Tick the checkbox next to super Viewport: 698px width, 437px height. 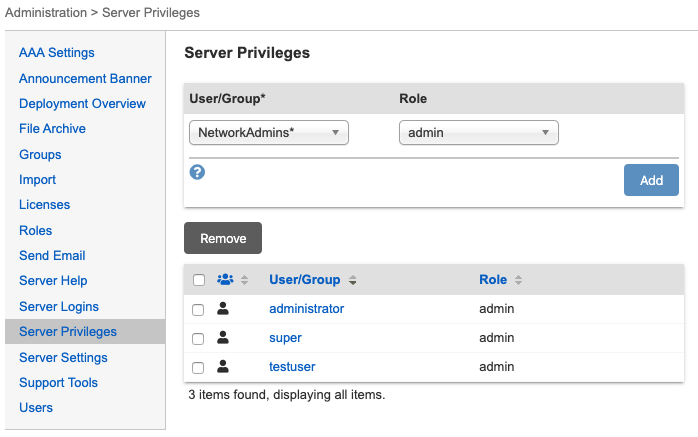point(198,339)
